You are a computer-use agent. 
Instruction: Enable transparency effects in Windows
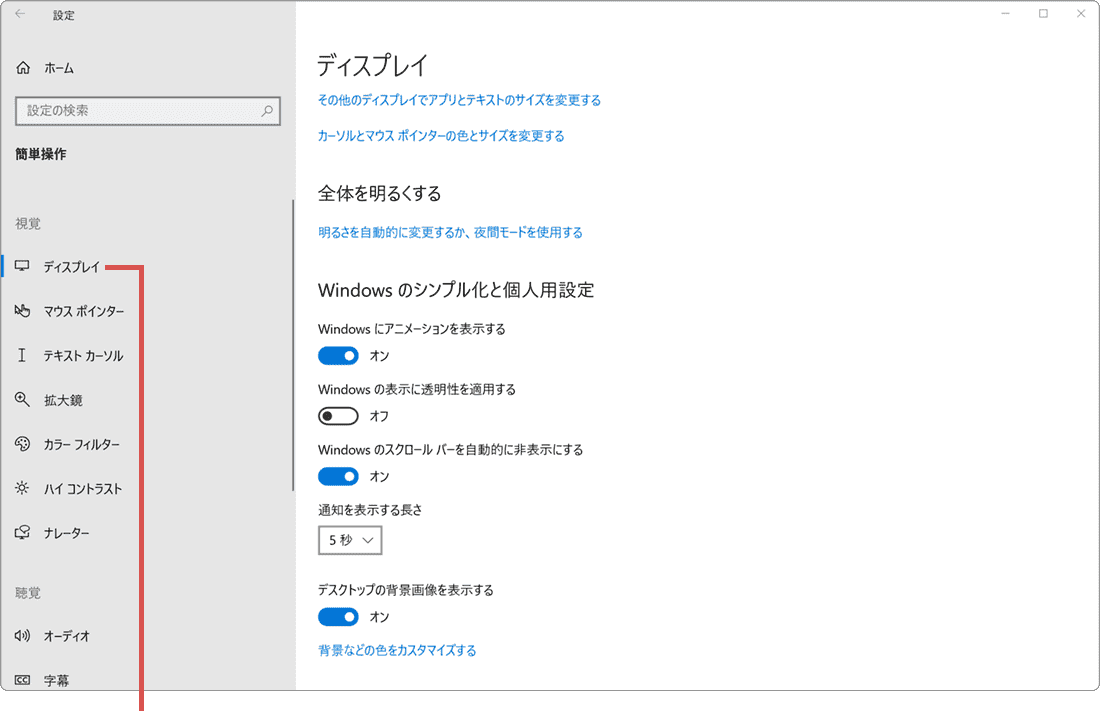338,415
